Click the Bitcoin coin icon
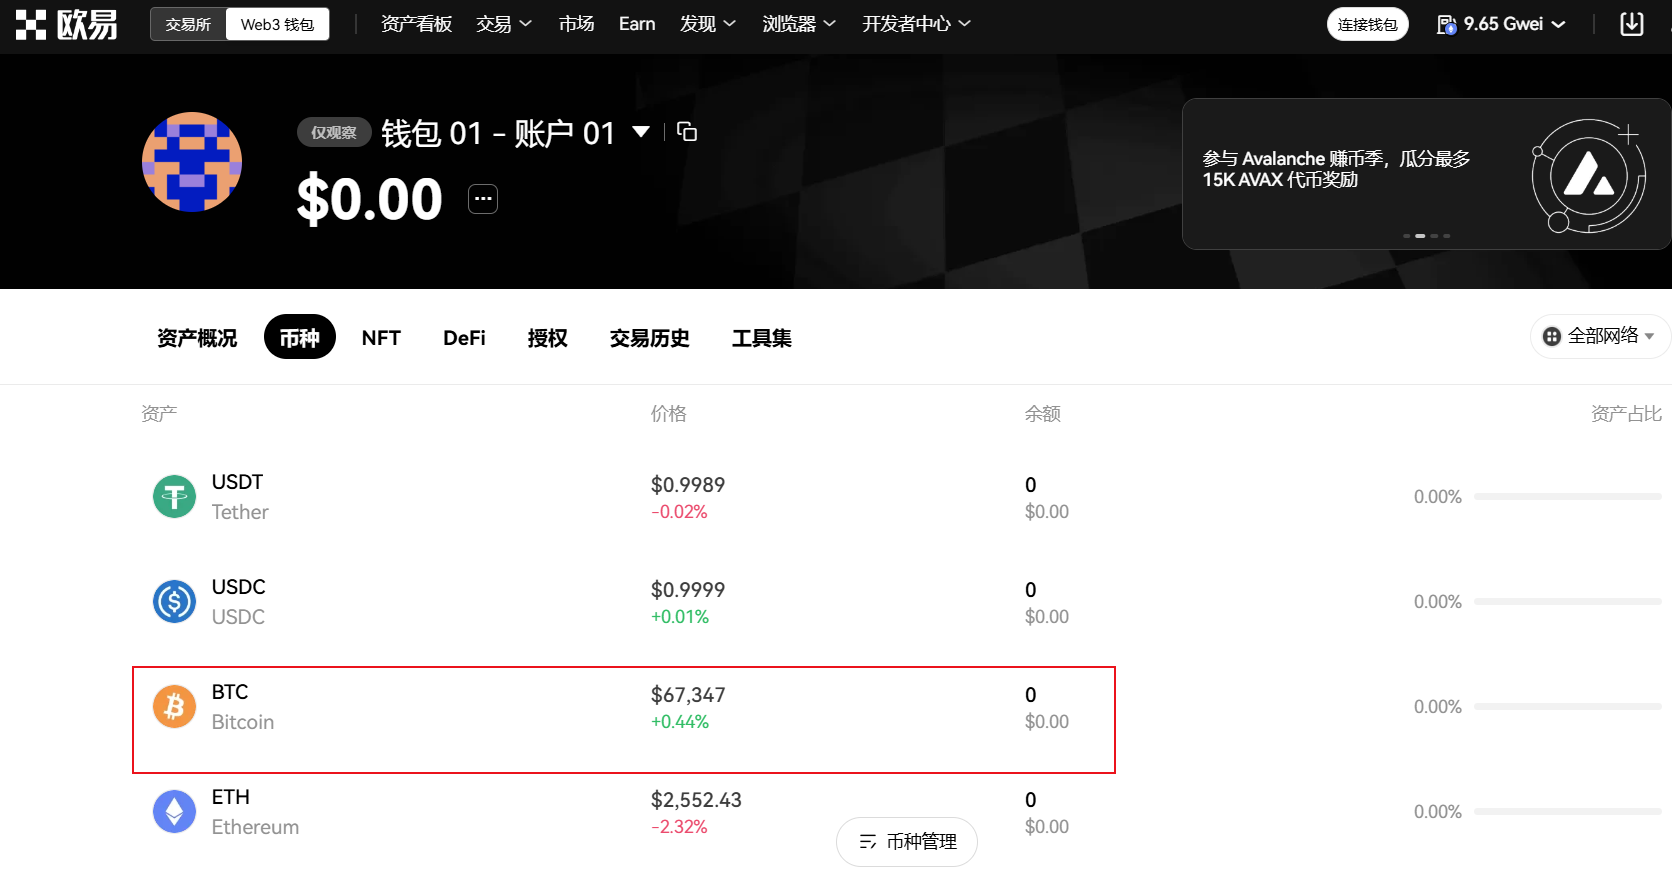The height and width of the screenshot is (882, 1672). point(174,706)
